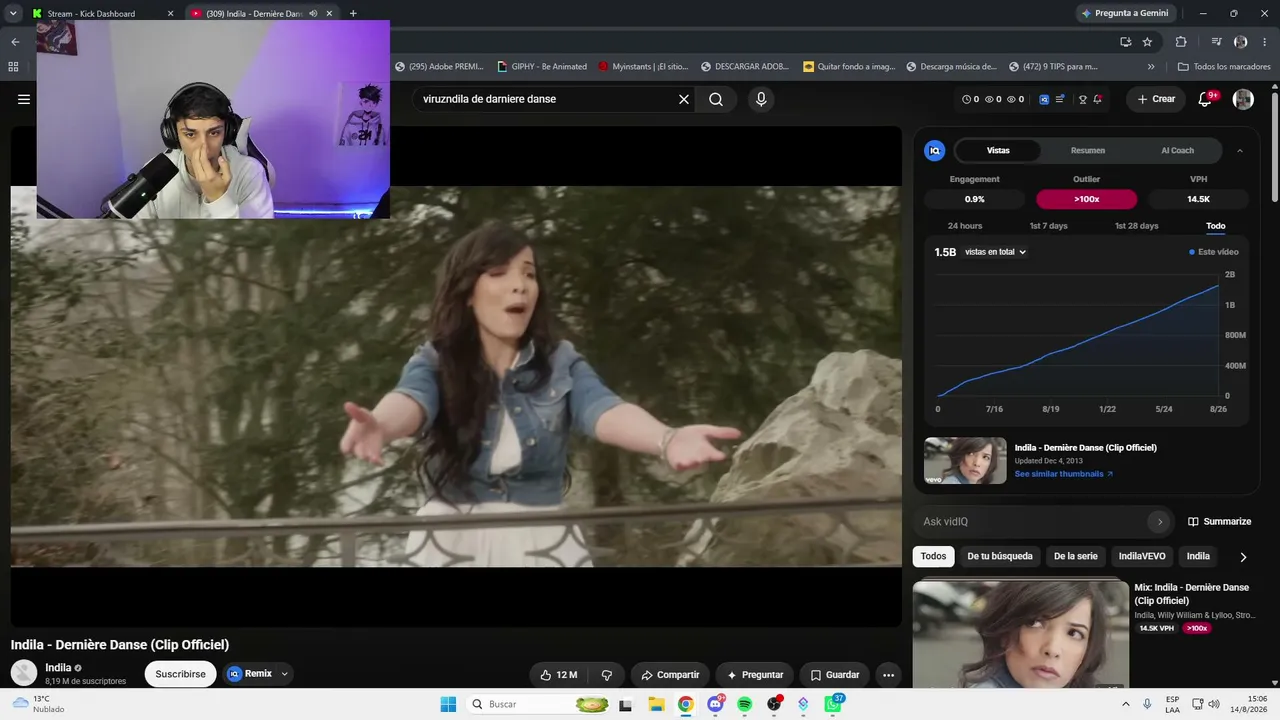Click the Summarize button

click(1219, 522)
